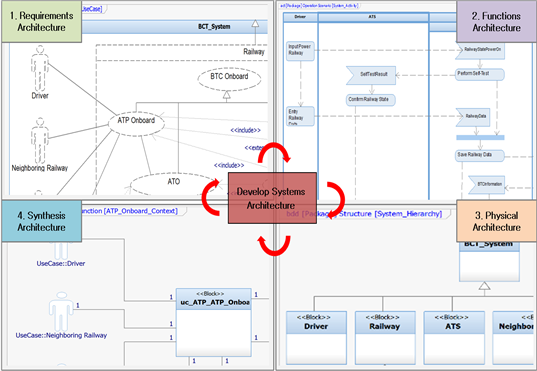The width and height of the screenshot is (537, 371).
Task: Click the UseCase::Driver label
Action: click(61, 263)
